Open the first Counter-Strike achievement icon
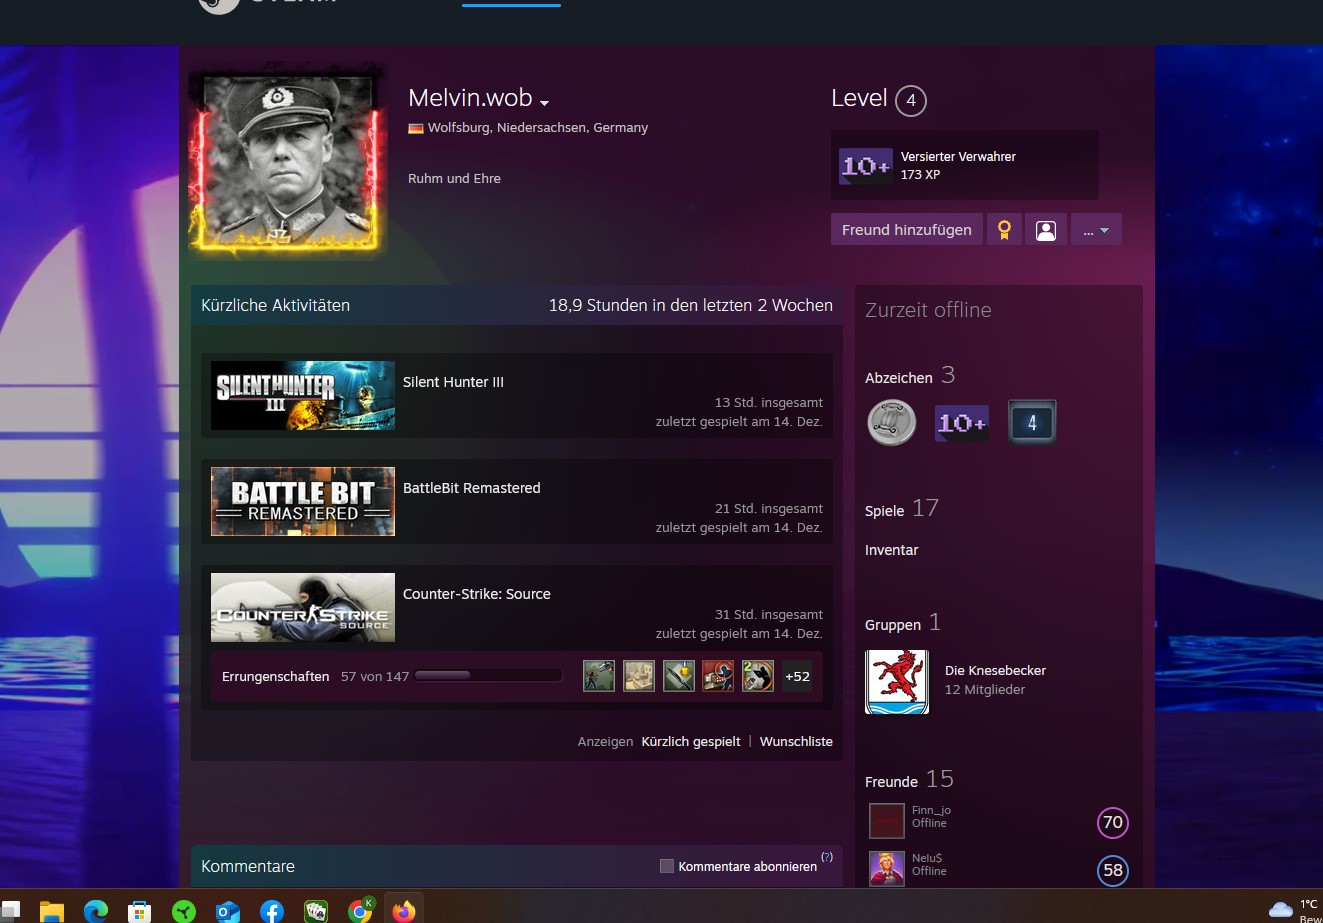The width and height of the screenshot is (1323, 923). [x=599, y=676]
